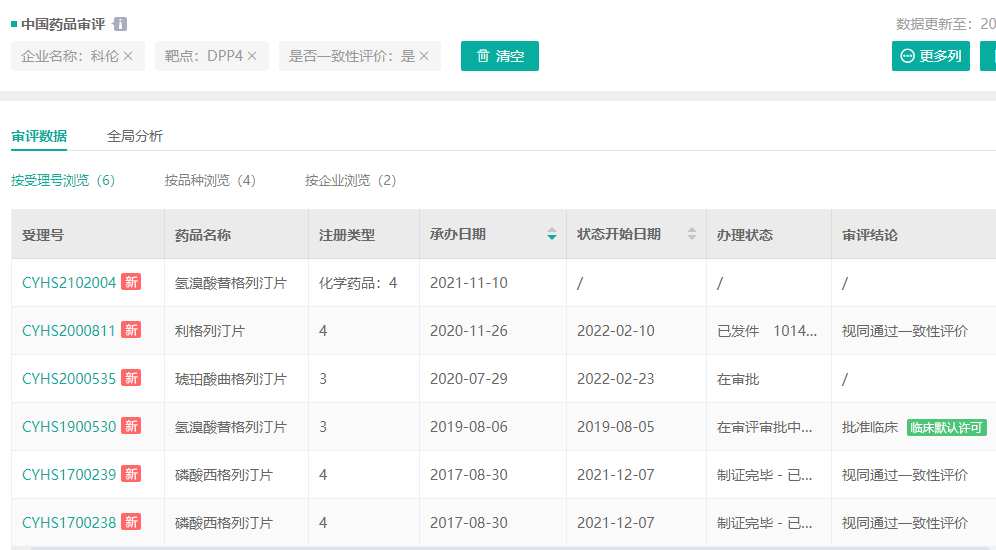Open record CYHS2000811
Image resolution: width=996 pixels, height=550 pixels.
point(69,331)
